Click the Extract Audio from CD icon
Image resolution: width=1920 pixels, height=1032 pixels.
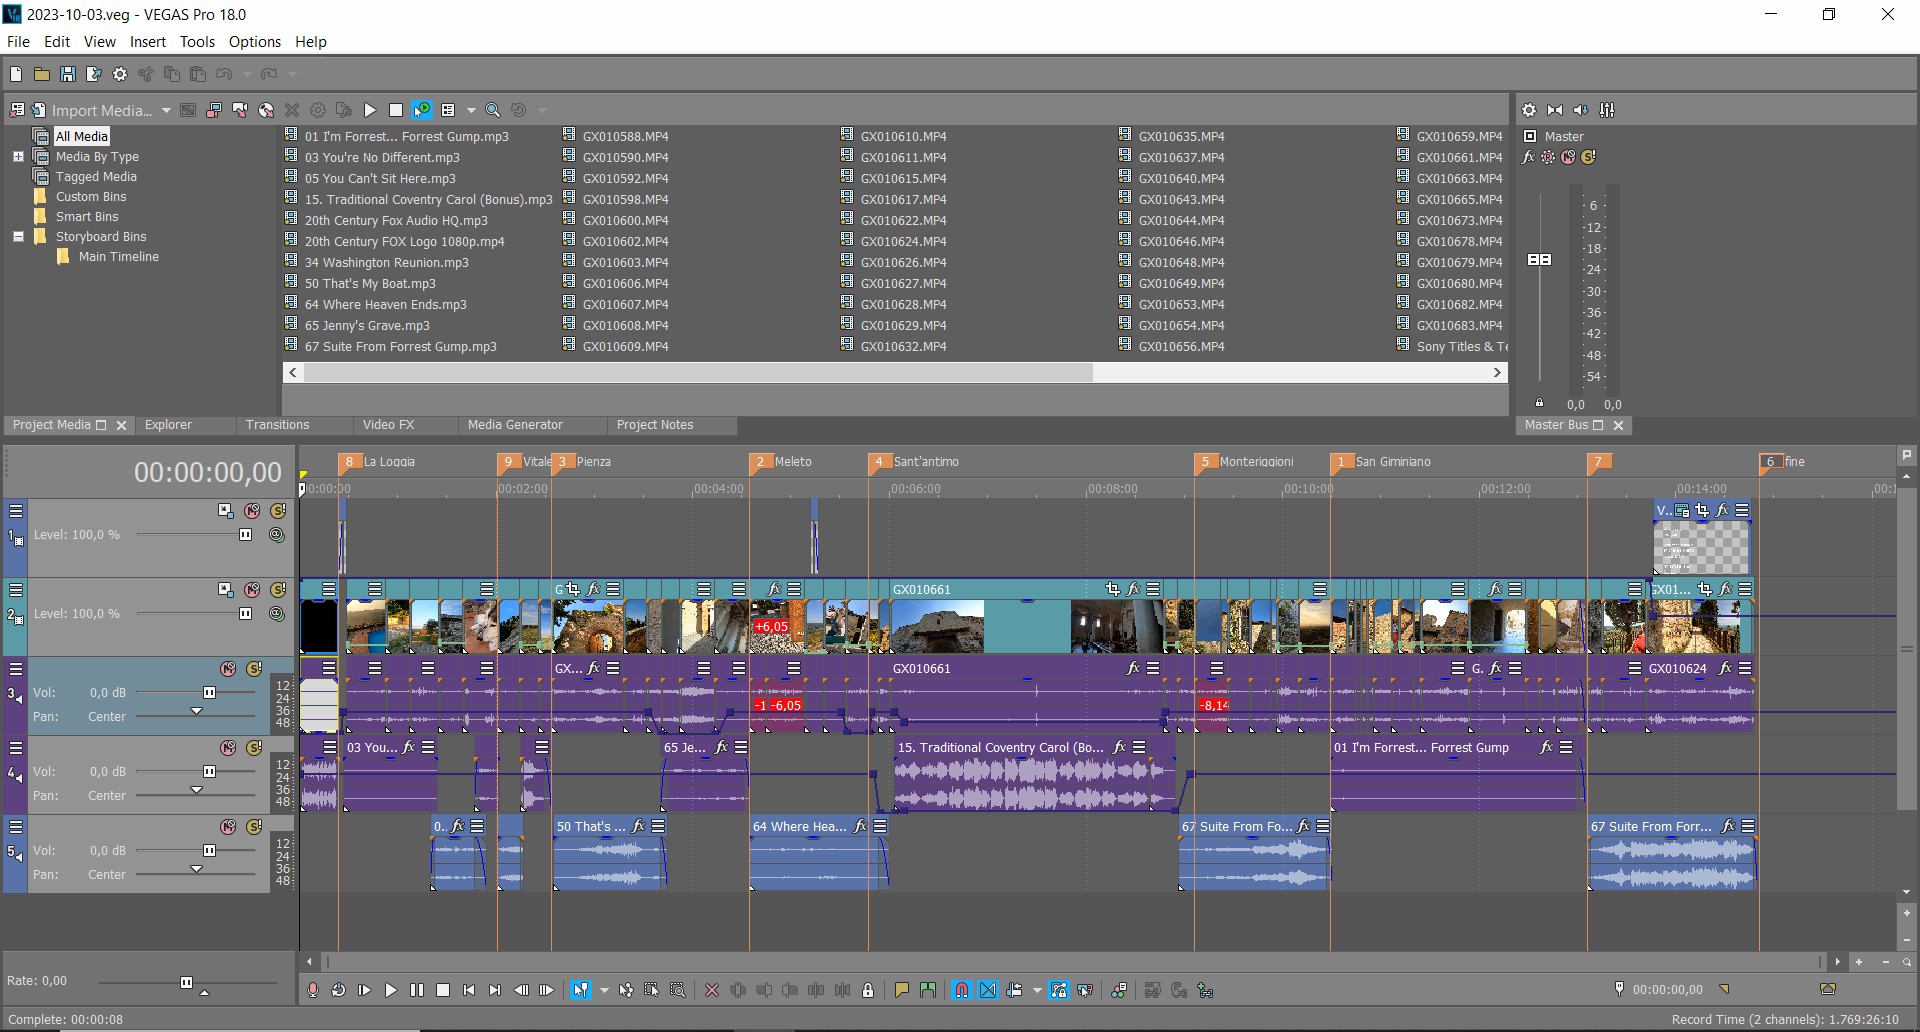(266, 110)
